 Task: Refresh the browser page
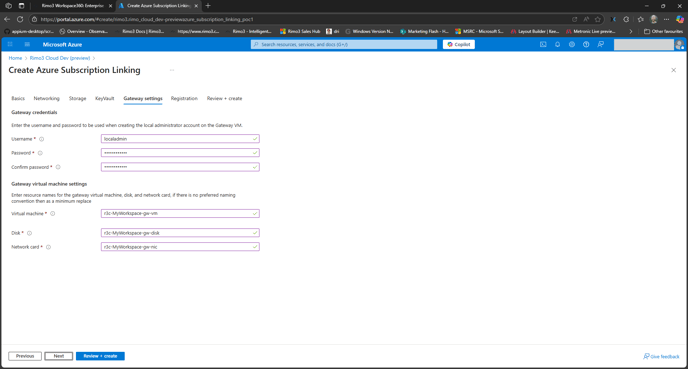click(x=20, y=19)
